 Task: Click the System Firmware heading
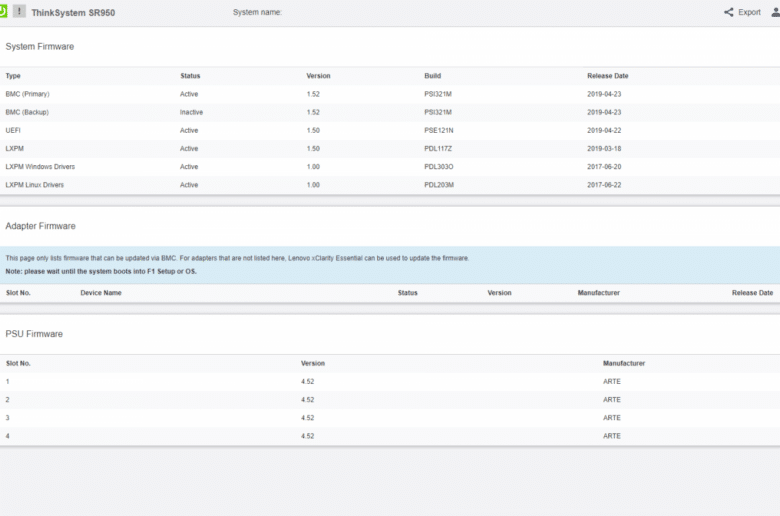coord(40,47)
